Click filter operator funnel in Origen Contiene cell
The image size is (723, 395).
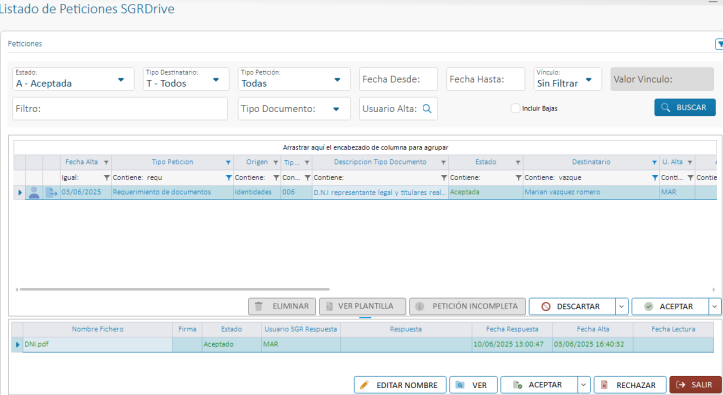[276, 178]
